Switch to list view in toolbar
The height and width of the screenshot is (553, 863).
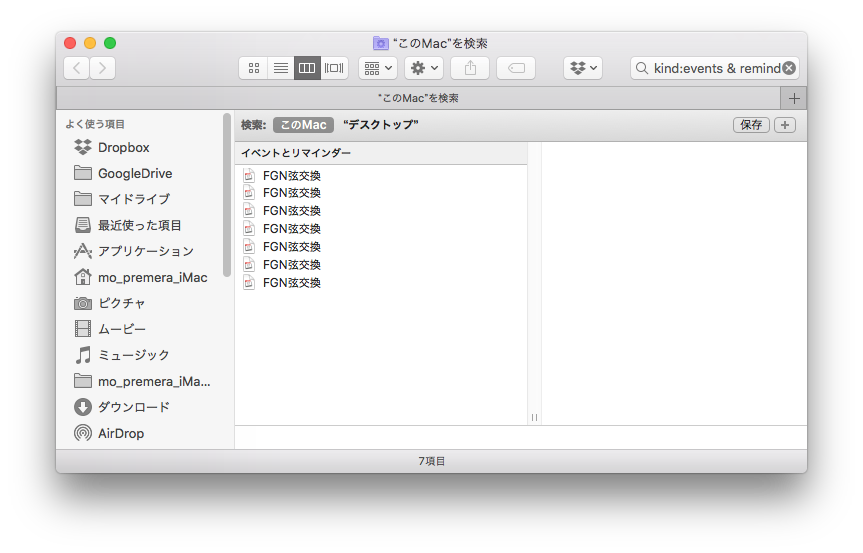(x=281, y=68)
